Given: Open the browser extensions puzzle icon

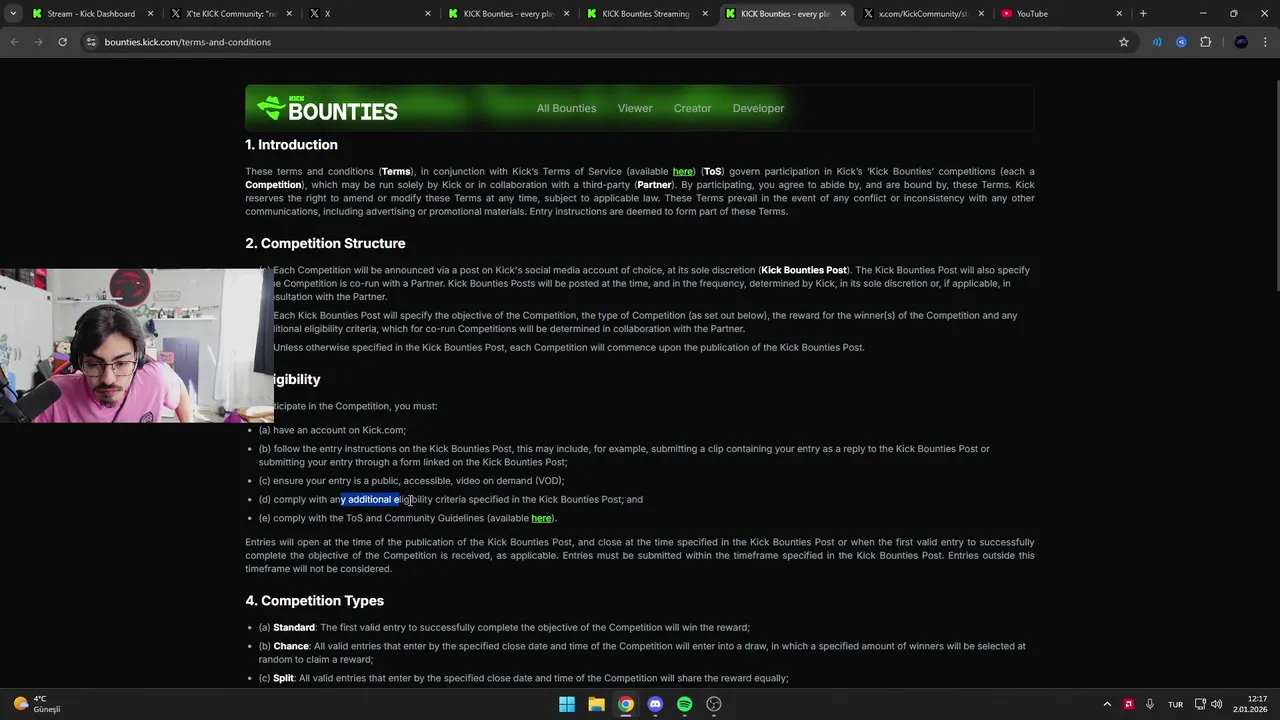Looking at the screenshot, I should tap(1205, 42).
